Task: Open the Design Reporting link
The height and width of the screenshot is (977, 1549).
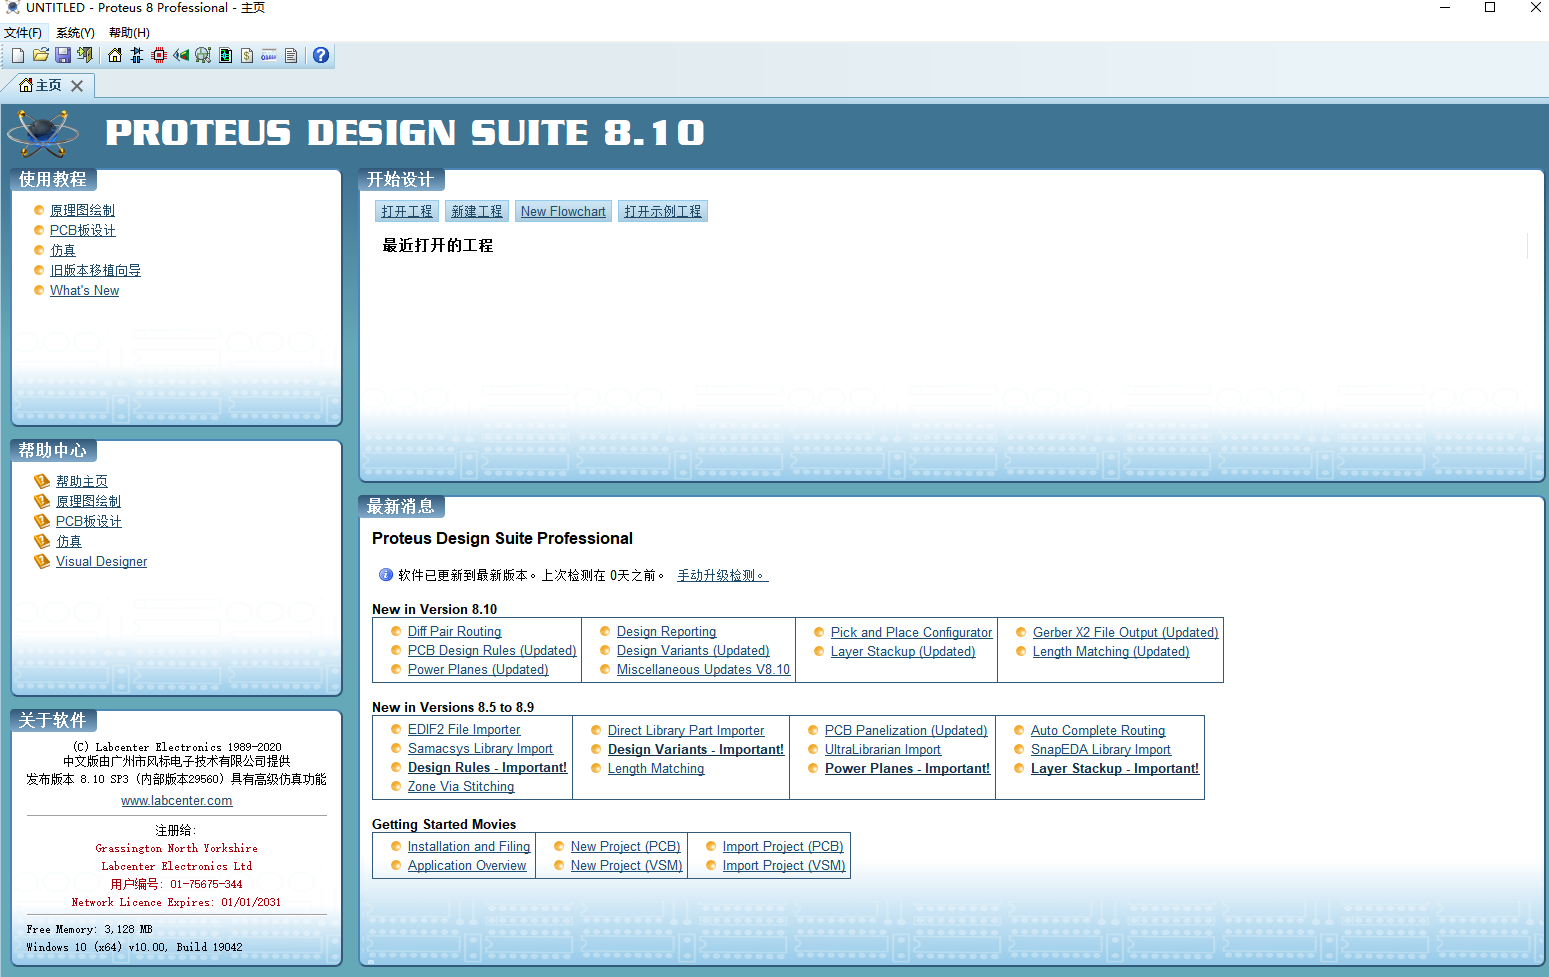Action: tap(666, 631)
